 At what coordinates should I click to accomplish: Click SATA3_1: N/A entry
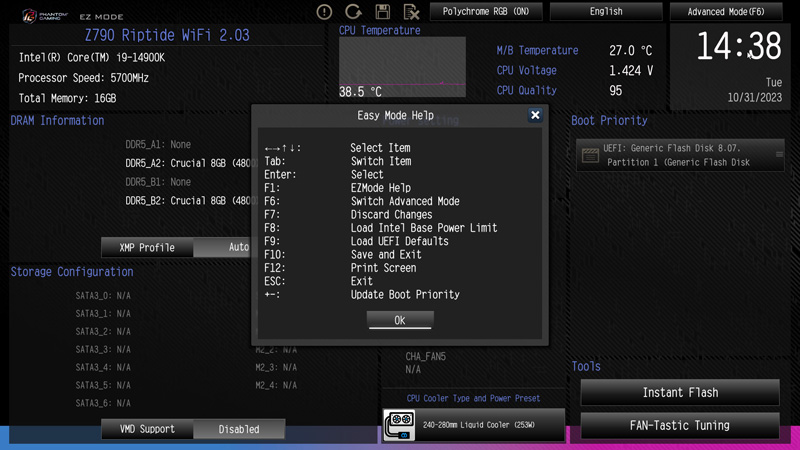[x=103, y=313]
